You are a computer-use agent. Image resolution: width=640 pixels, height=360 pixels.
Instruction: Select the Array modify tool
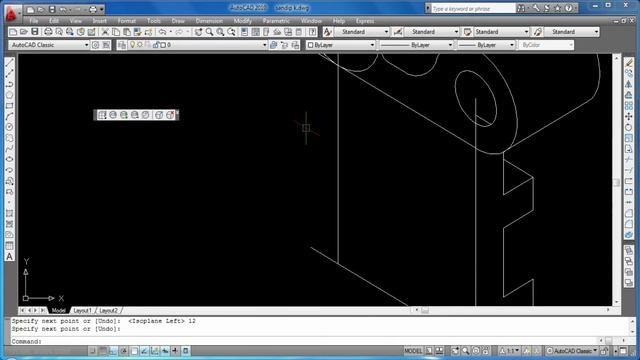[x=629, y=106]
